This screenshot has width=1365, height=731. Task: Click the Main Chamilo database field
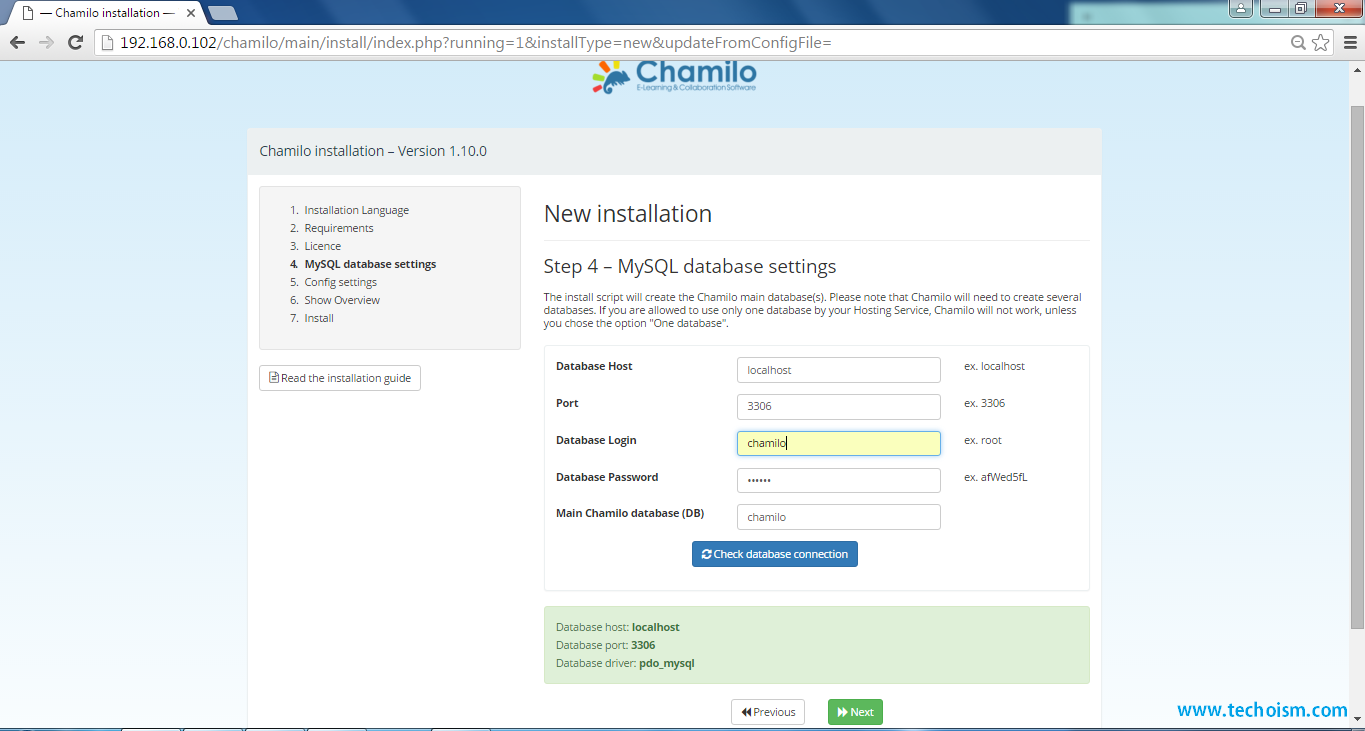coord(838,517)
